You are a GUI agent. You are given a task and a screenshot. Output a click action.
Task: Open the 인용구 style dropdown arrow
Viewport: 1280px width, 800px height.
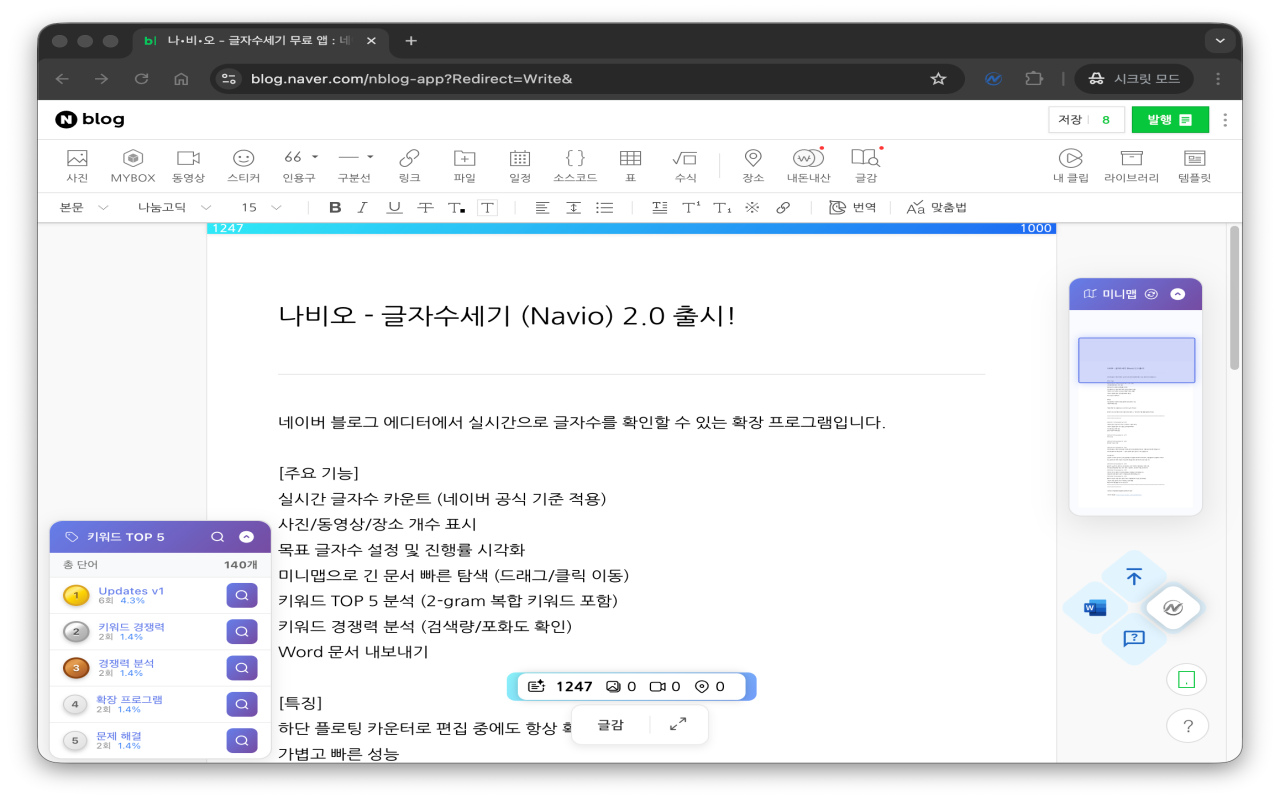315,157
